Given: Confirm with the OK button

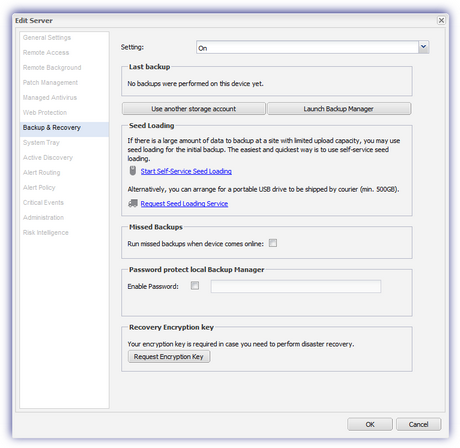Looking at the screenshot, I should pos(370,424).
